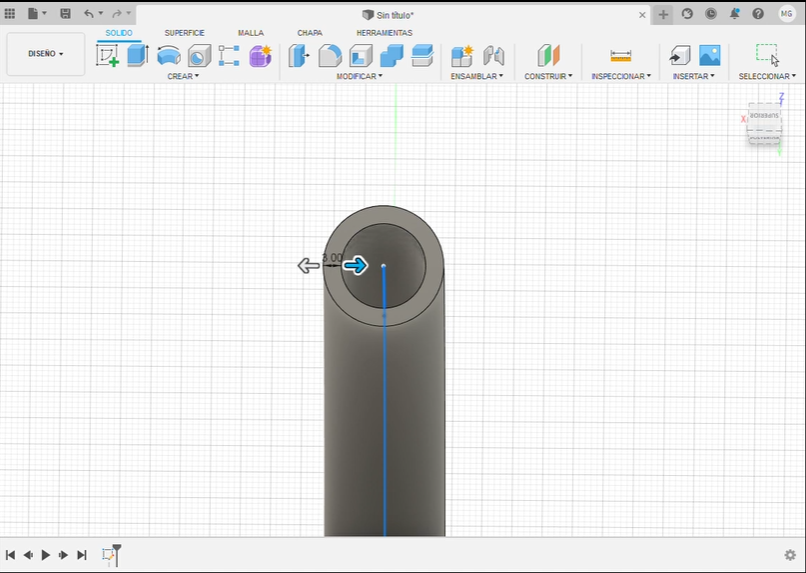Open the job status clock icon
The height and width of the screenshot is (573, 806).
pos(711,14)
